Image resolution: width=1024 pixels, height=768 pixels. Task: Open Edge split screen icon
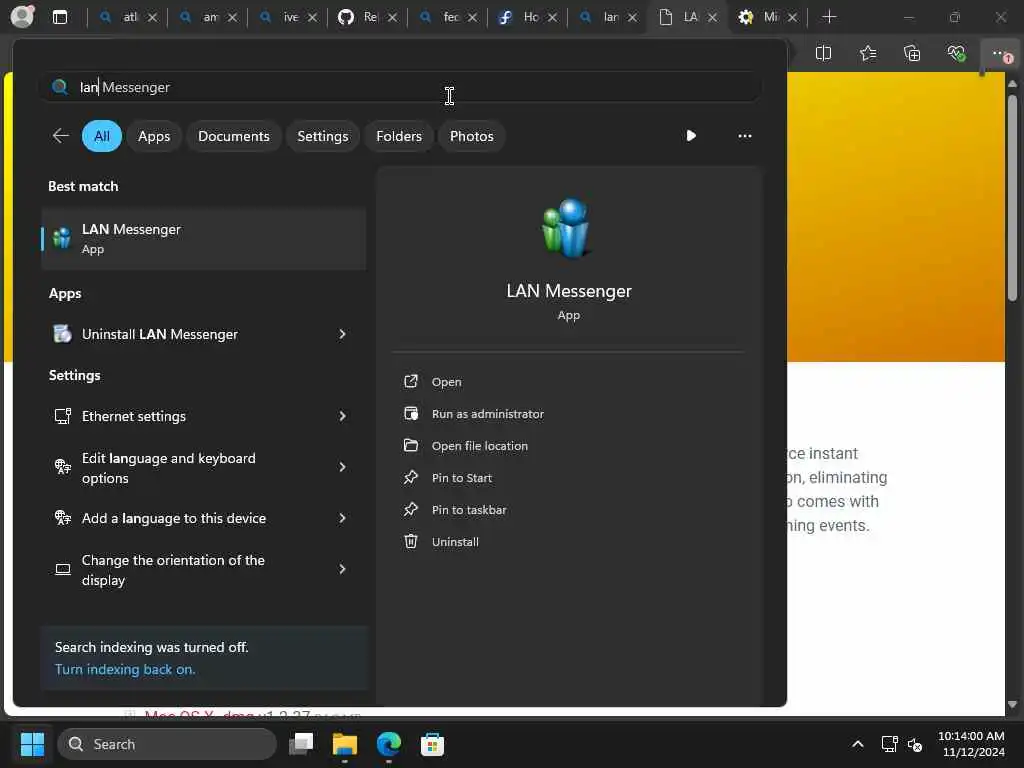coord(824,54)
